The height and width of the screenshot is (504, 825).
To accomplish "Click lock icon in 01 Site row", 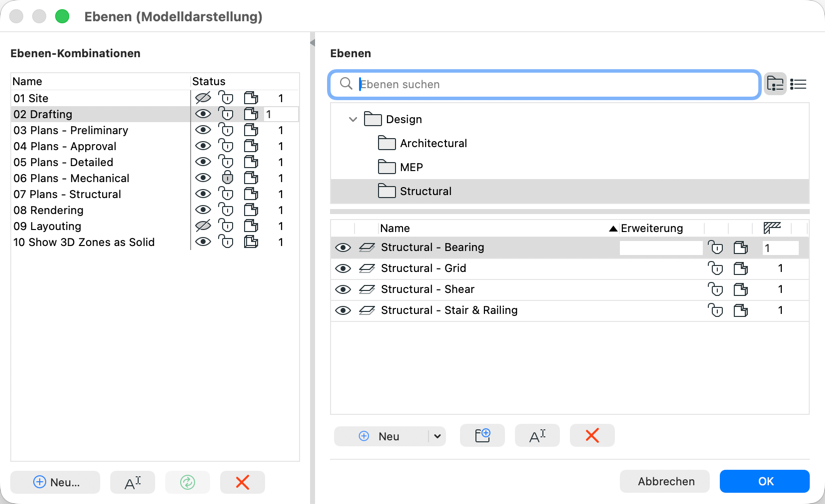I will tap(226, 98).
